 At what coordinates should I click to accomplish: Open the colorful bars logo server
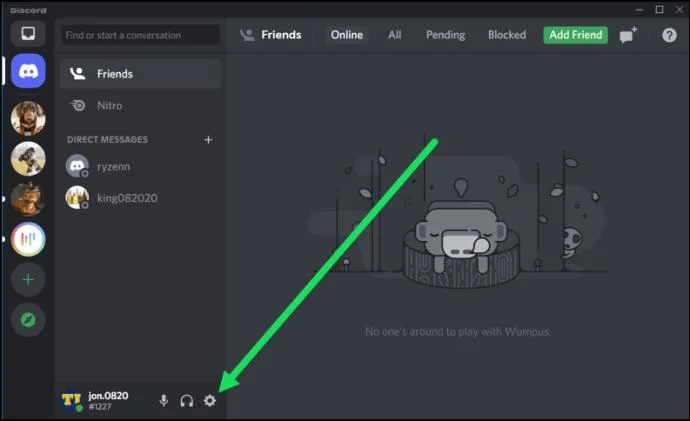click(x=28, y=239)
